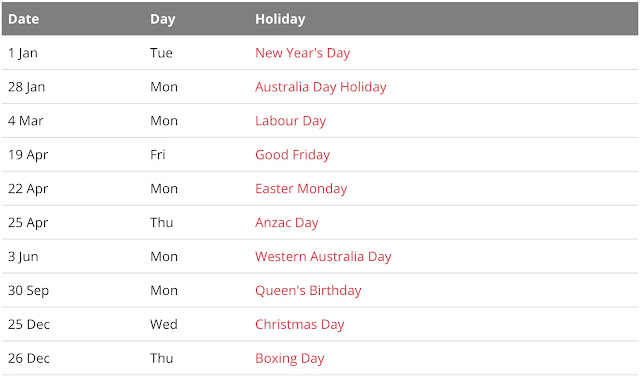Select the 30 Sep date cell
This screenshot has width=640, height=379.
28,290
